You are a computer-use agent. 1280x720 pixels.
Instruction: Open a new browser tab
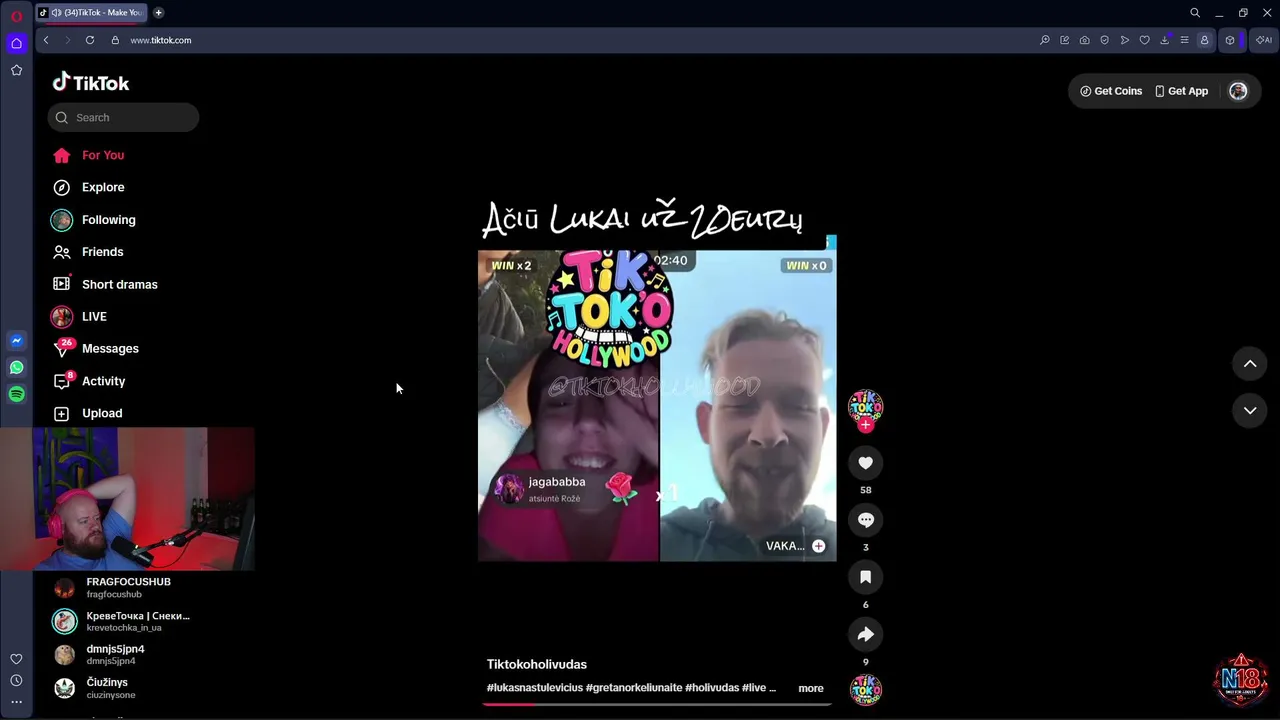coord(158,13)
